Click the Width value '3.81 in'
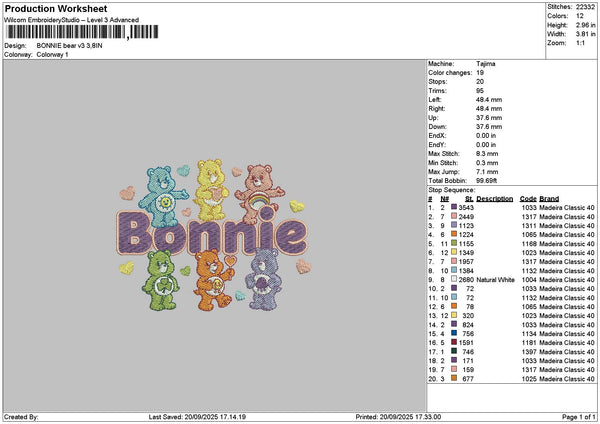Image resolution: width=600 pixels, height=424 pixels. tap(585, 34)
